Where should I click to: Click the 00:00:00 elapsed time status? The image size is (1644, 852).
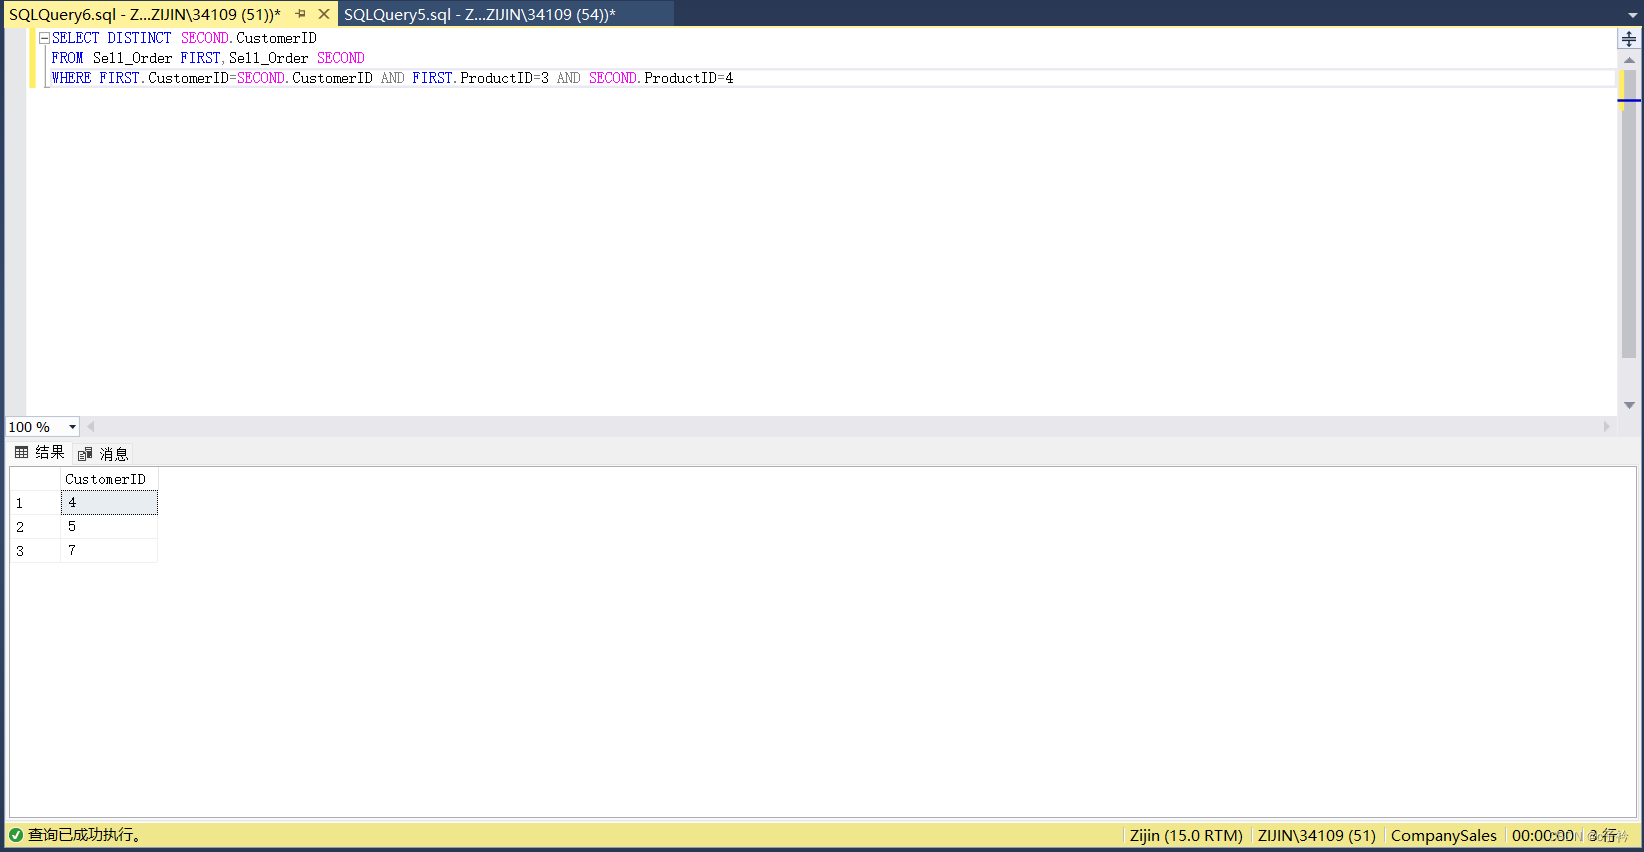1542,836
